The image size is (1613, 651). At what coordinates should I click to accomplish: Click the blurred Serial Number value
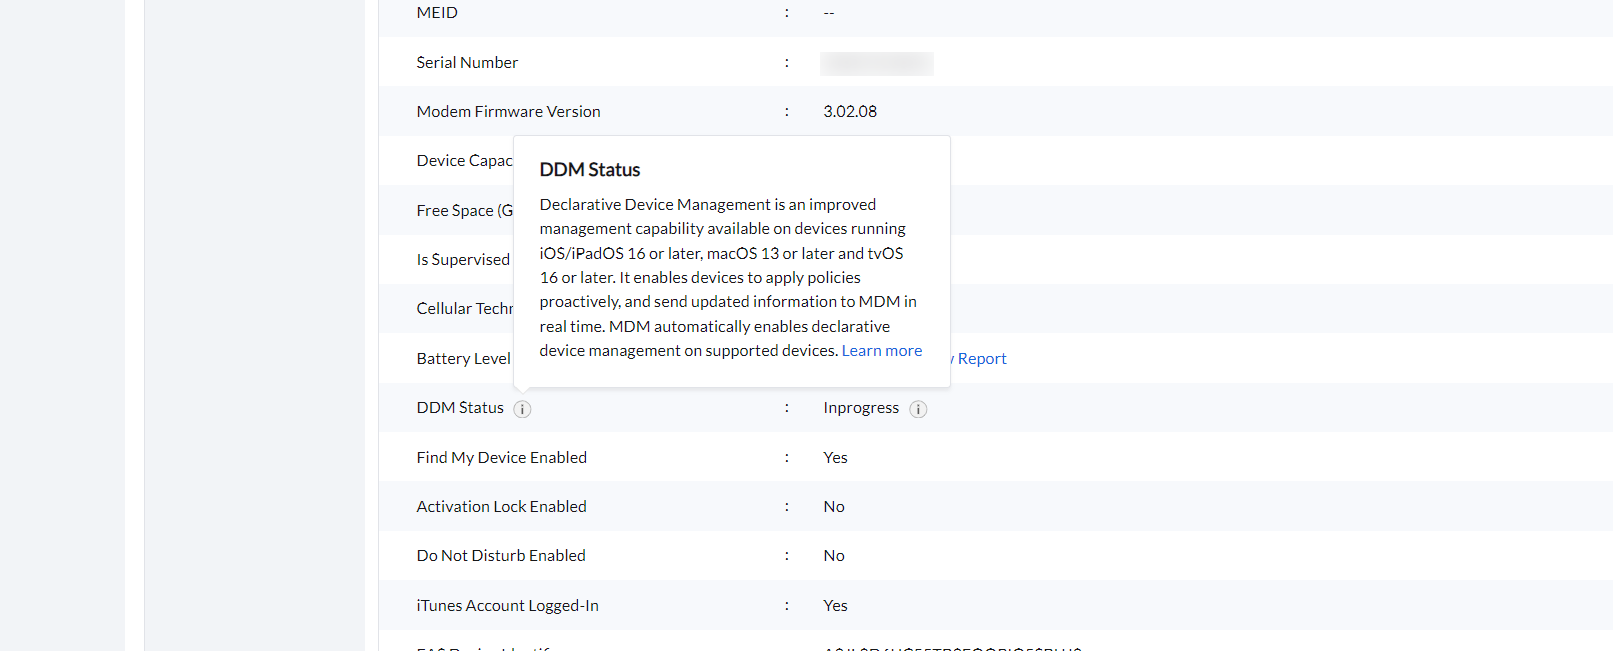[876, 64]
